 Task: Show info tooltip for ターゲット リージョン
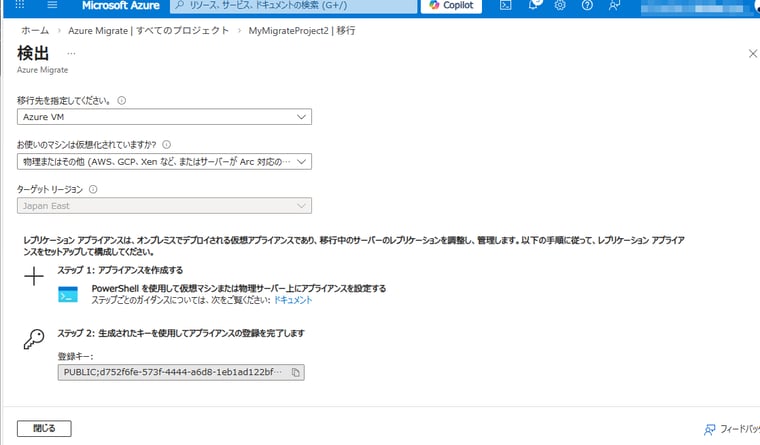click(x=93, y=189)
